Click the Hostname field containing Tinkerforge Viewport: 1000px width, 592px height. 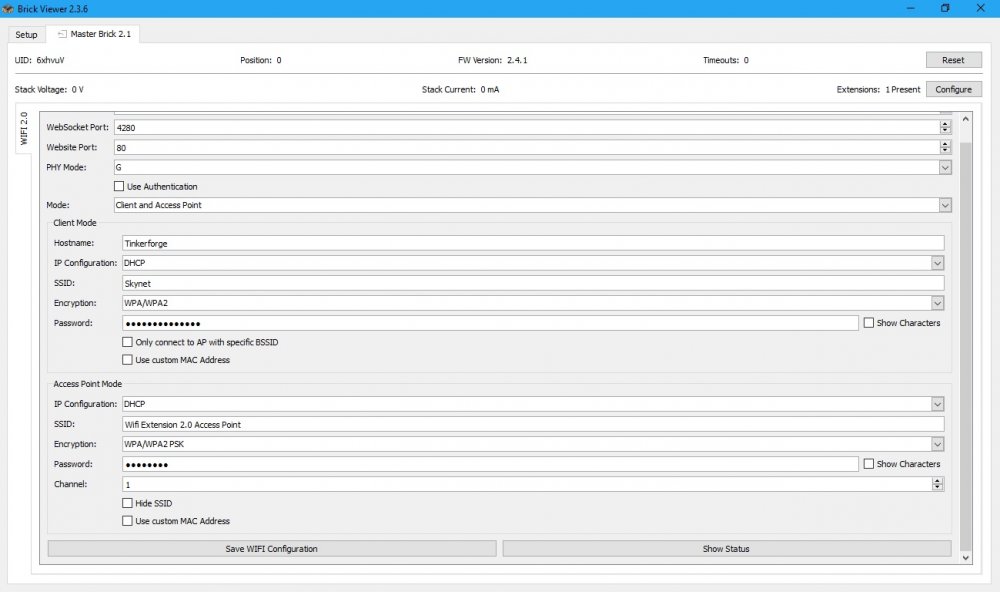(x=532, y=243)
